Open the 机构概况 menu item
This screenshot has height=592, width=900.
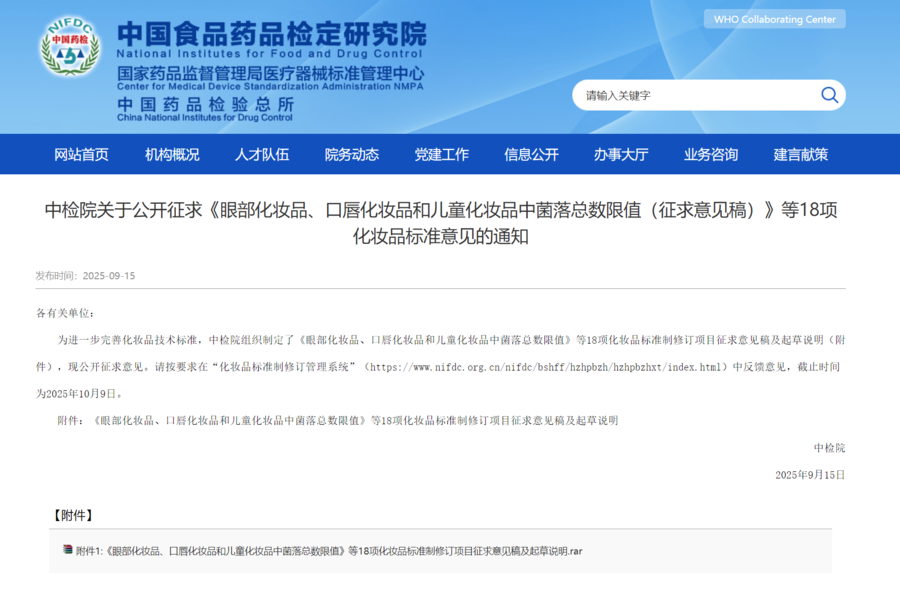[172, 154]
